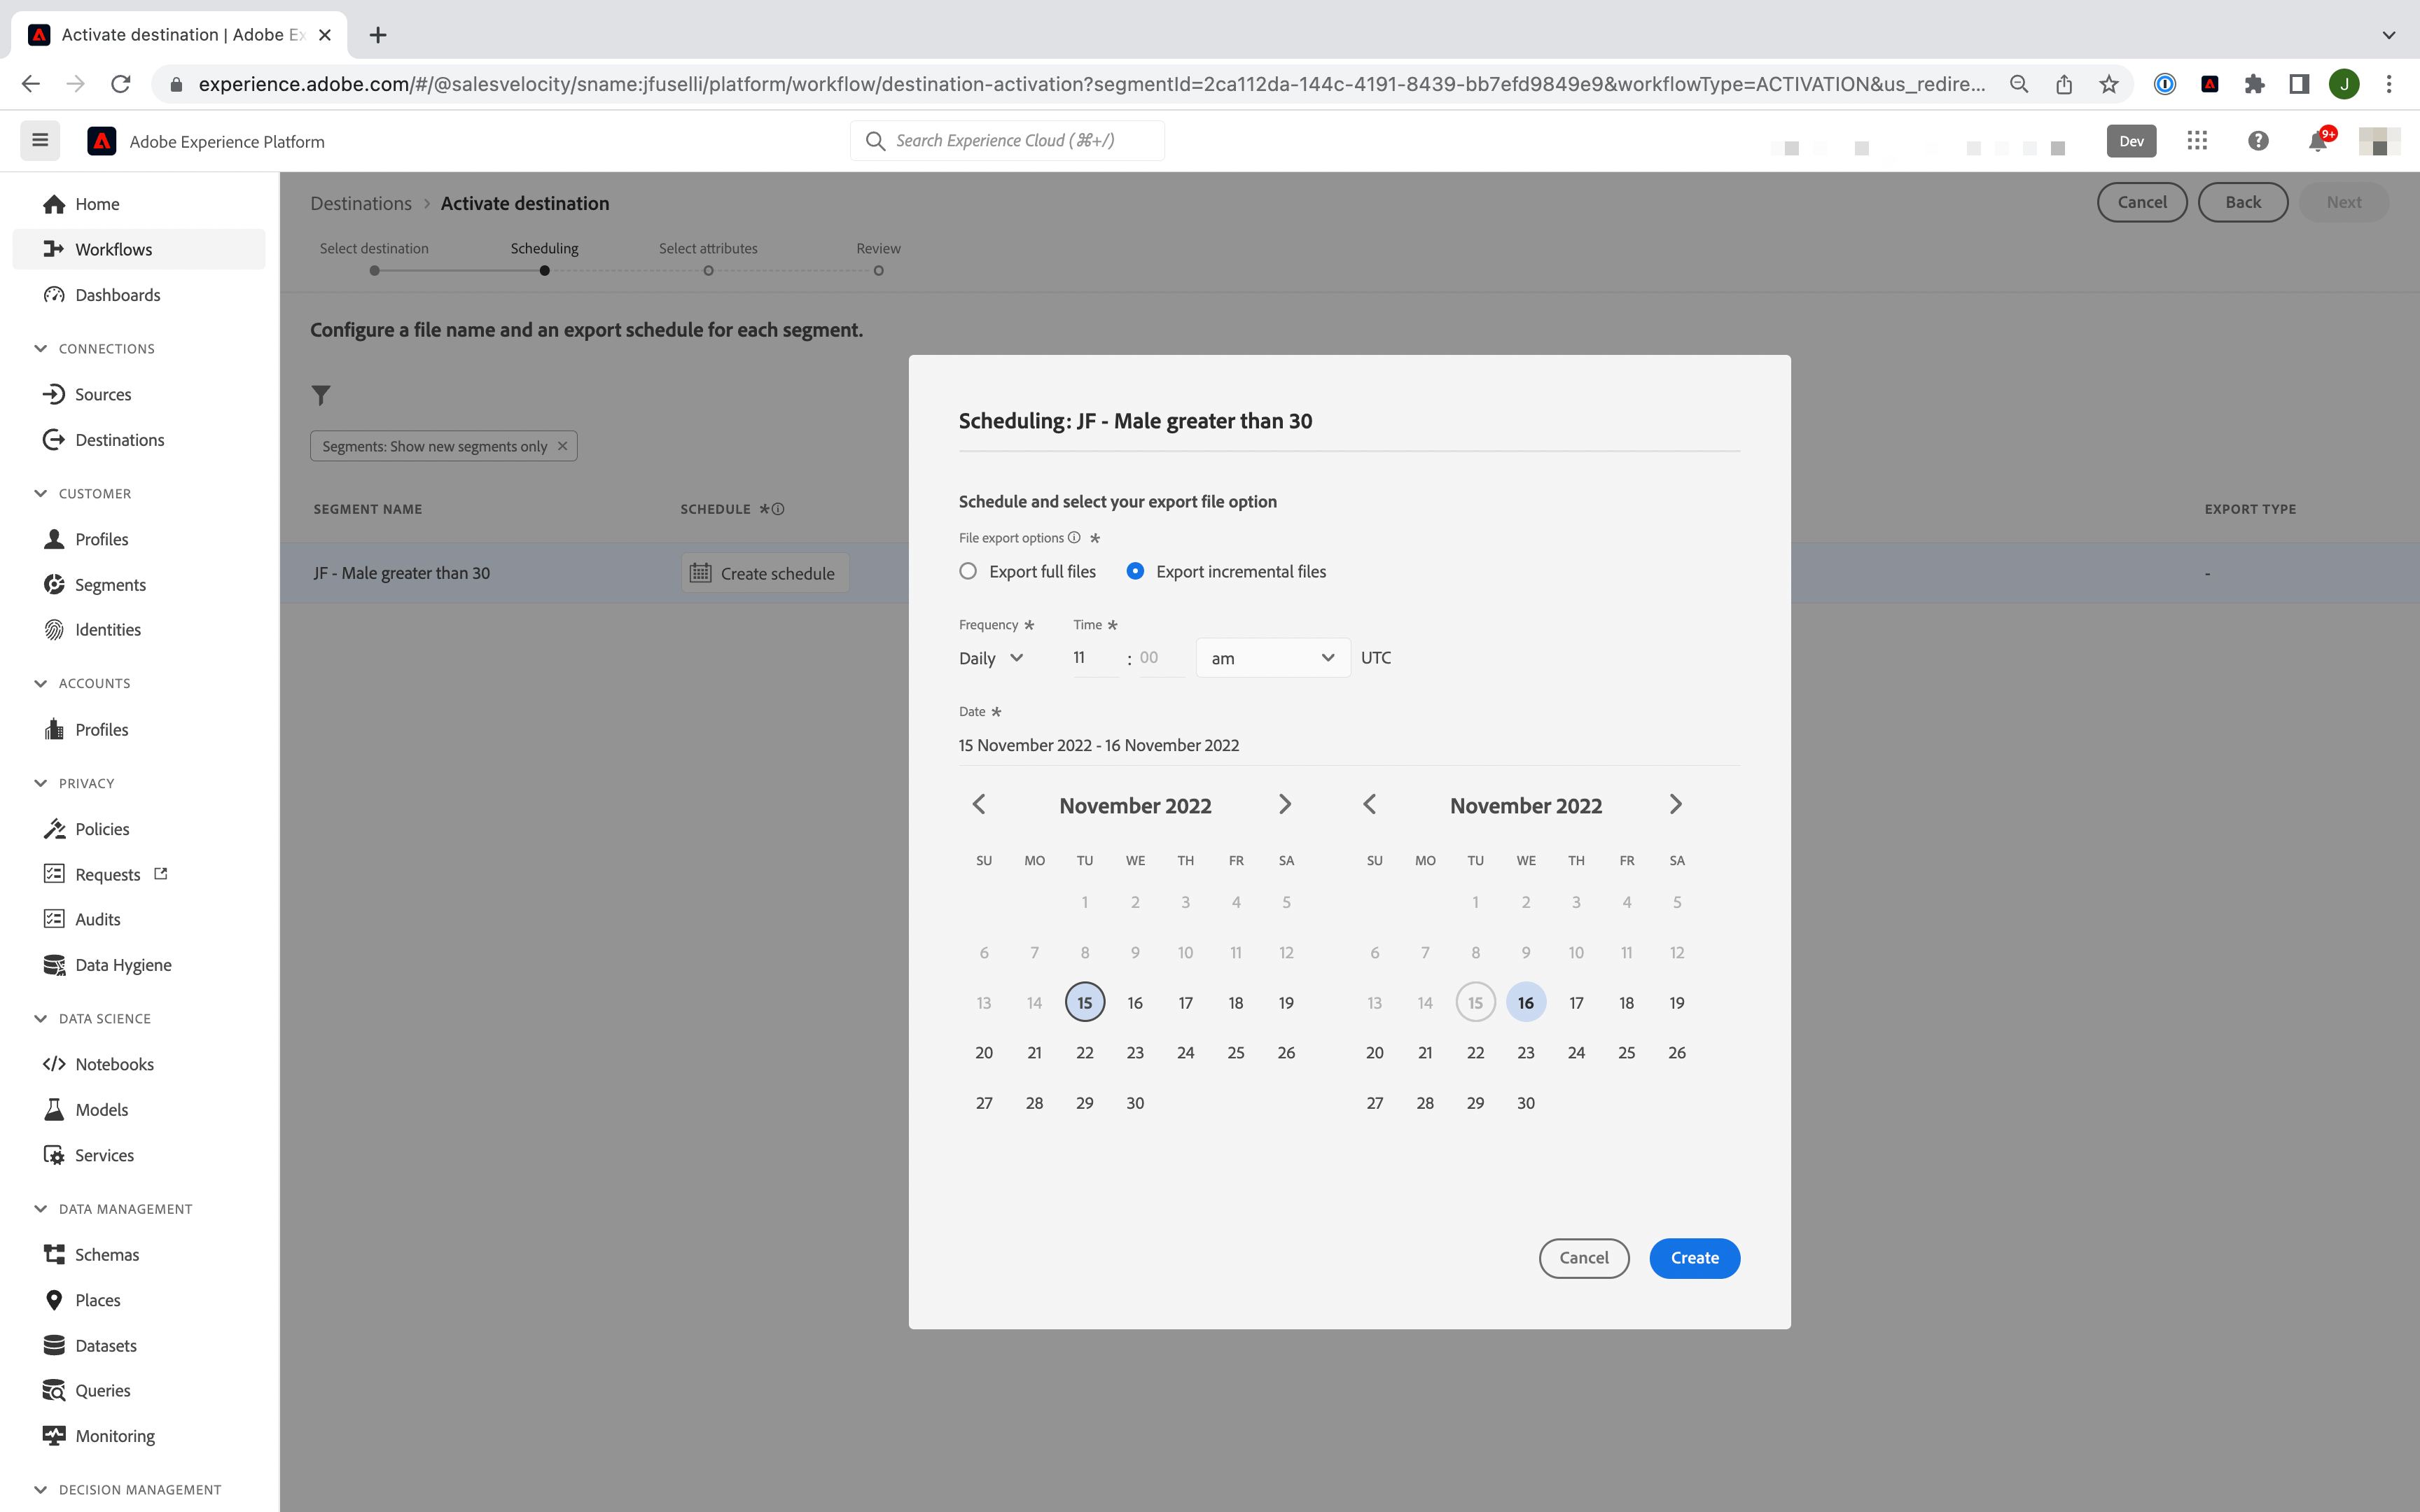
Task: Click the Create button to confirm schedule
Action: point(1693,1256)
